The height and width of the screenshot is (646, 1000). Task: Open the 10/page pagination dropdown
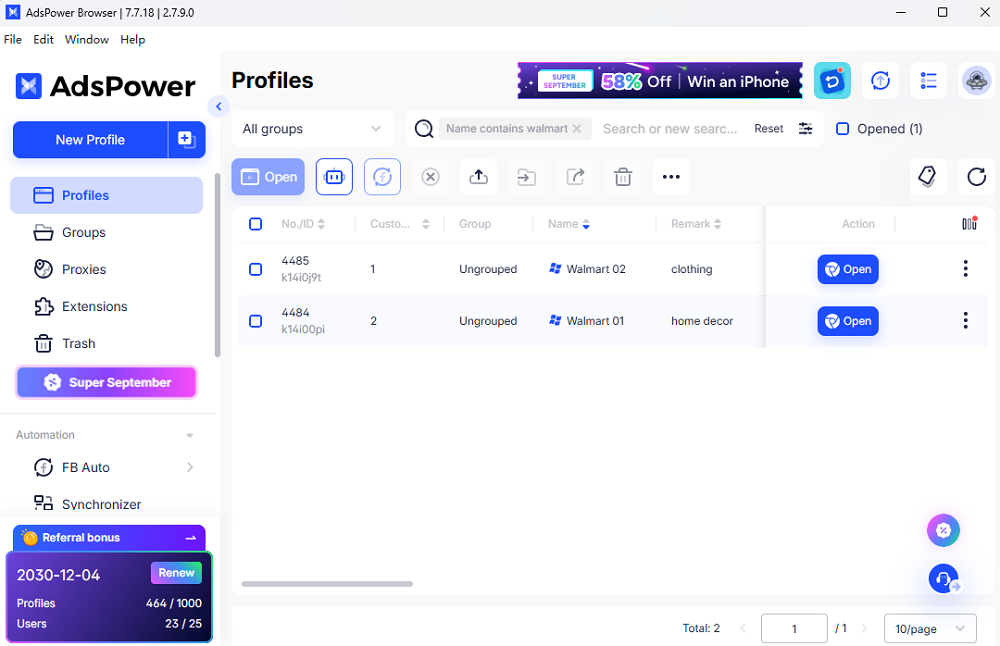pyautogui.click(x=930, y=629)
